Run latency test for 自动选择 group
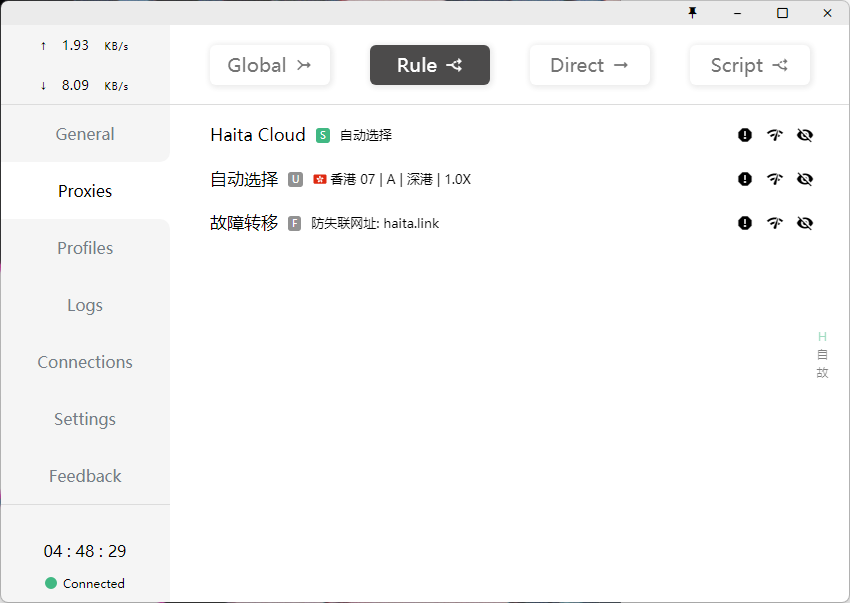Screen dimensions: 850x603 tap(775, 179)
